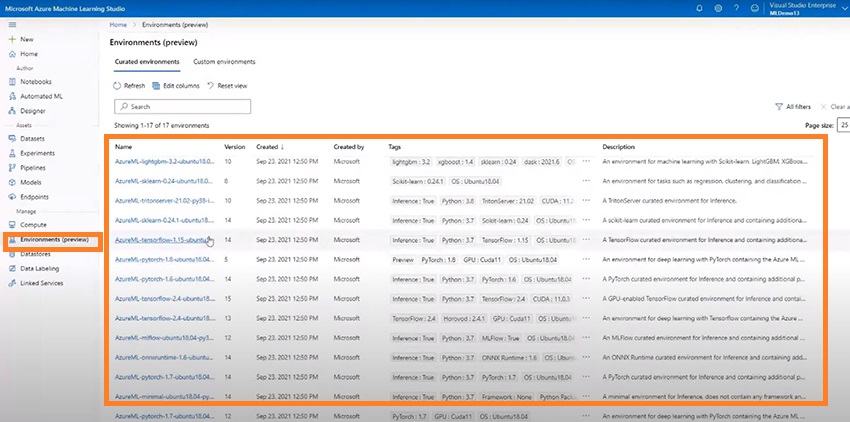This screenshot has height=422, width=850.
Task: Go to Home in the left sidebar
Action: pyautogui.click(x=23, y=54)
